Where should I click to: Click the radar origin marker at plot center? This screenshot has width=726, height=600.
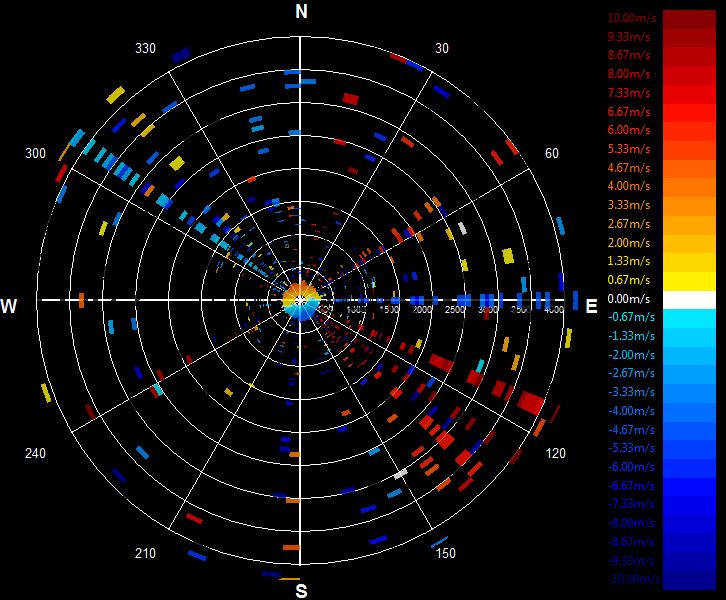click(300, 300)
